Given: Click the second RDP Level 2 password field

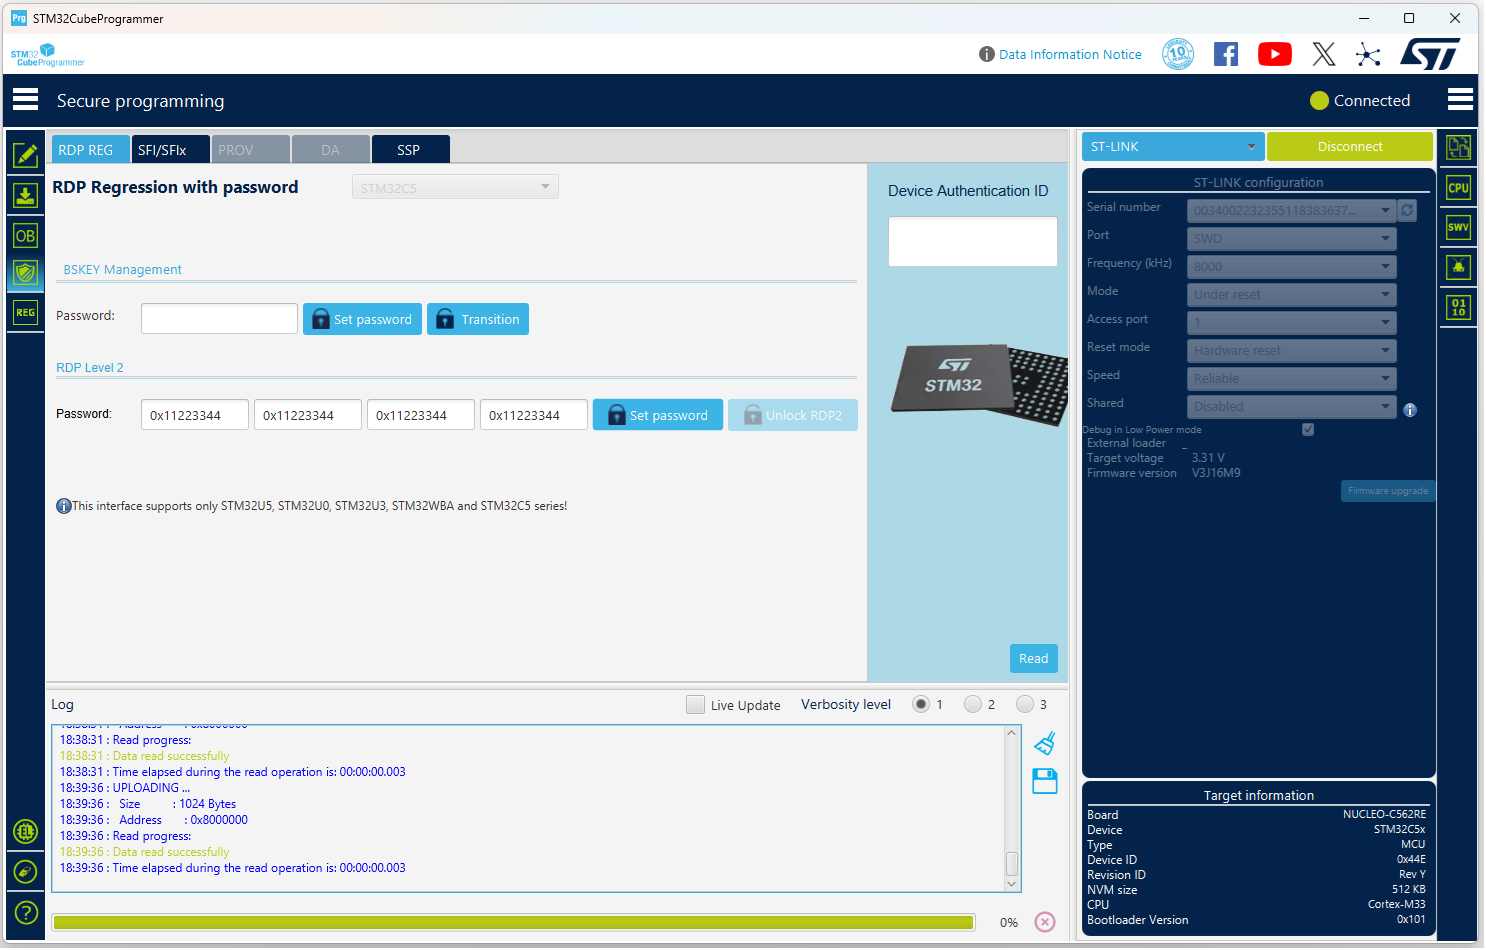Looking at the screenshot, I should pyautogui.click(x=308, y=415).
